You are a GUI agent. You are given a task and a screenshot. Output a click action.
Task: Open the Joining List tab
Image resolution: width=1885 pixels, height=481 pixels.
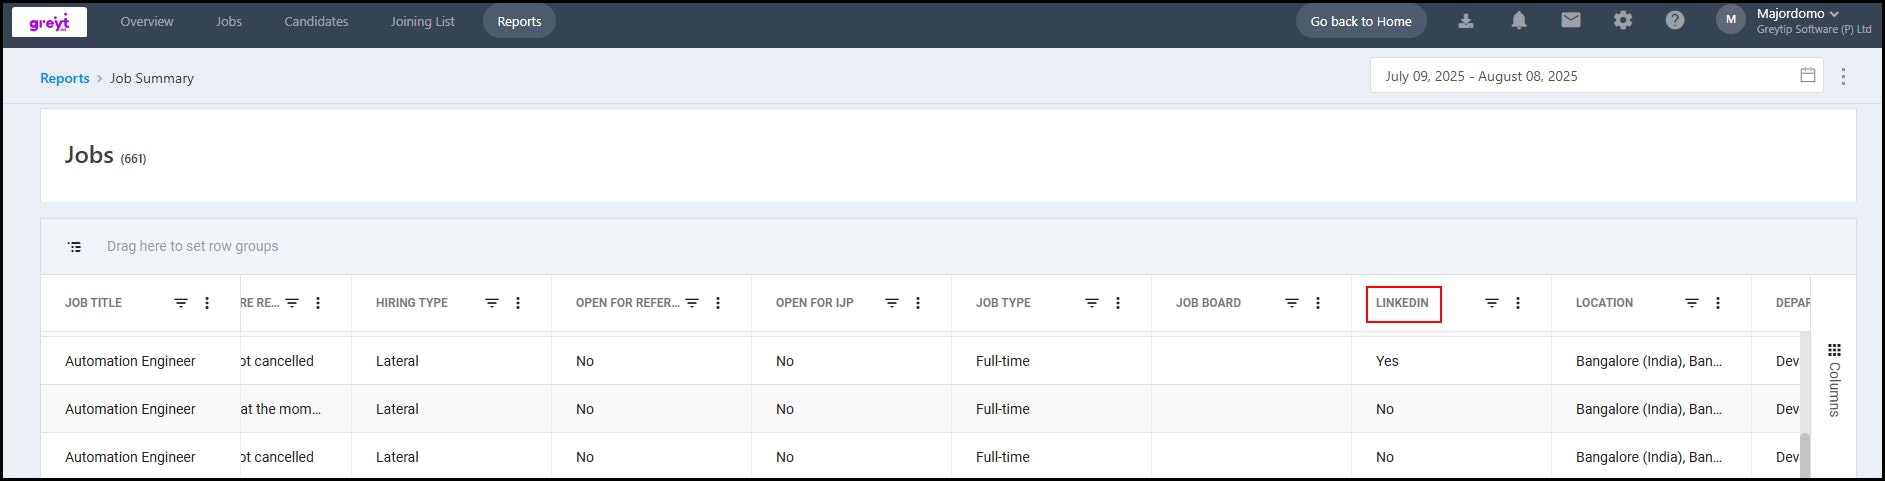point(422,21)
